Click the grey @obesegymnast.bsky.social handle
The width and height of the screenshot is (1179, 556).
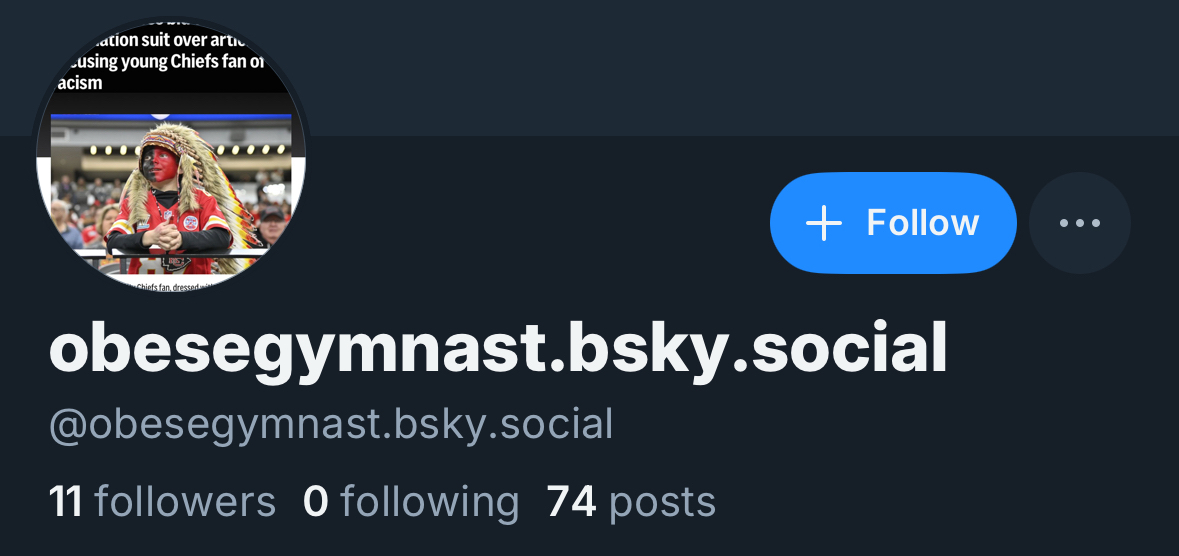pos(331,425)
